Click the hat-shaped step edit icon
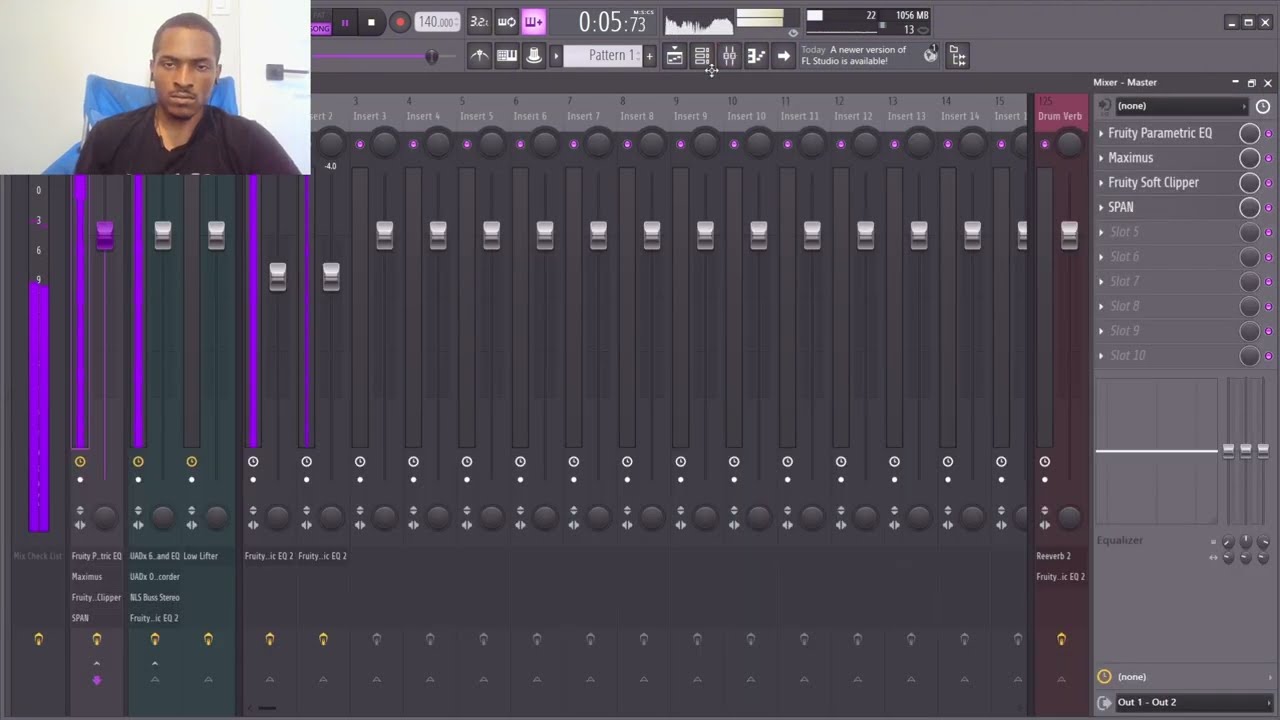Screen dimensions: 1280x720 pos(534,56)
